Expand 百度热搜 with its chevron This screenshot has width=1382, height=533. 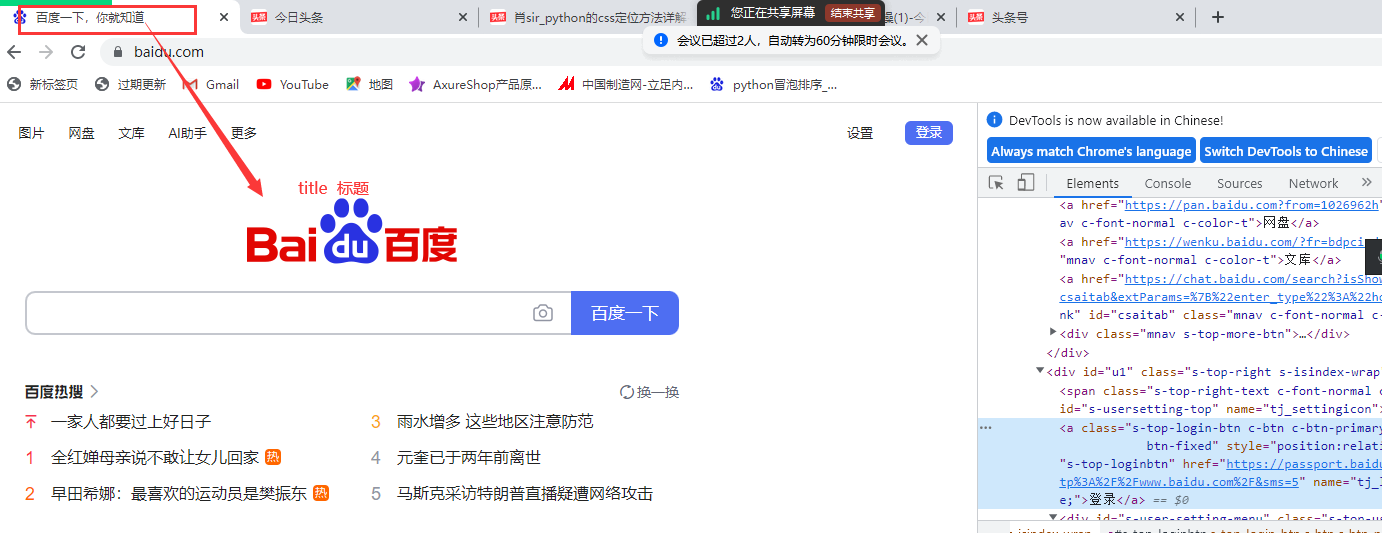pyautogui.click(x=95, y=392)
